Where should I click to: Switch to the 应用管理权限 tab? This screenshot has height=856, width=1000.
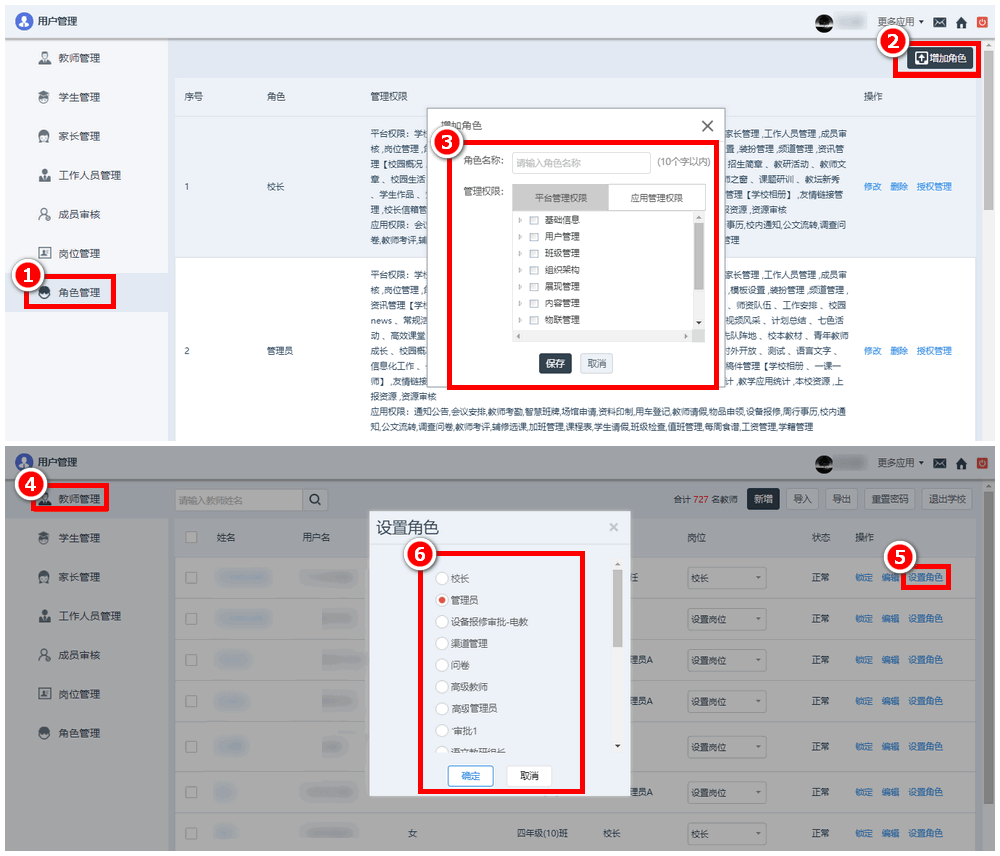pos(657,198)
